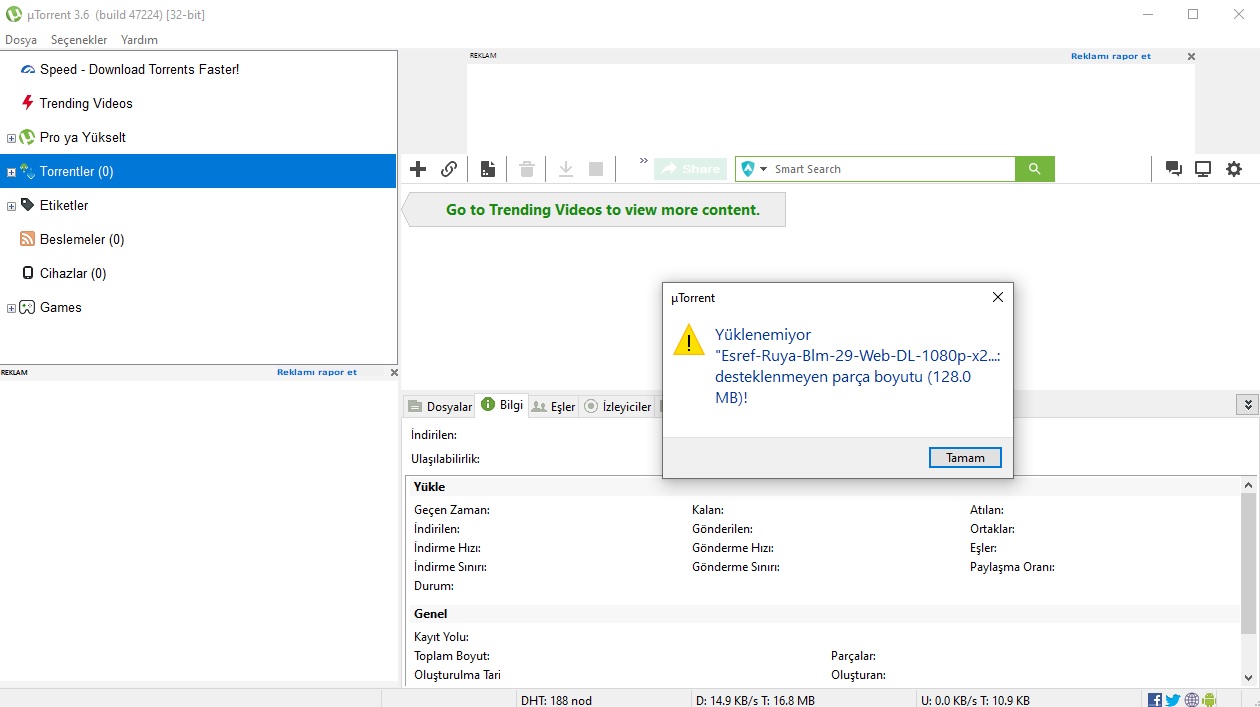Click the Twitter icon in status bar
1260x707 pixels.
coord(1173,700)
